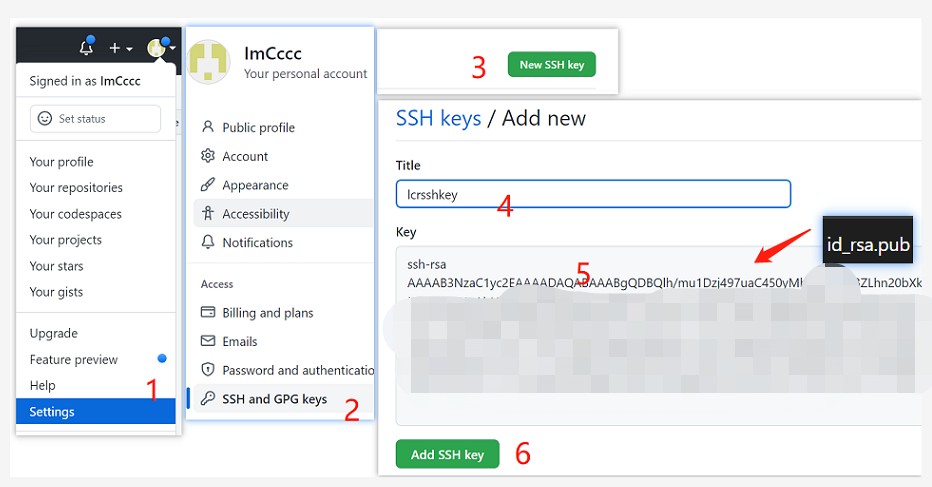The height and width of the screenshot is (487, 932).
Task: Open Your repositories menu entry
Action: tap(76, 188)
